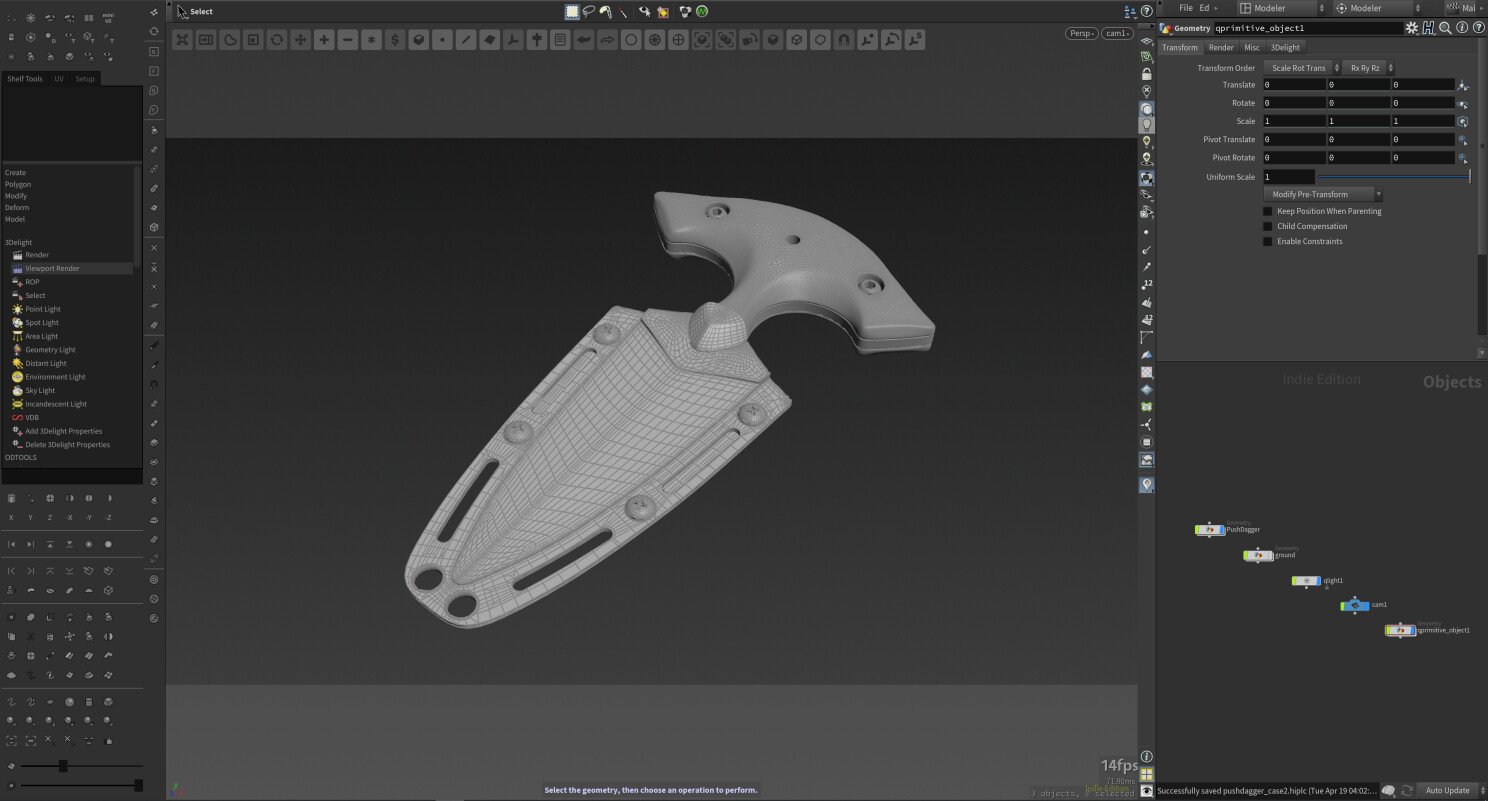
Task: Select the Deform shelf category
Action: tap(17, 207)
